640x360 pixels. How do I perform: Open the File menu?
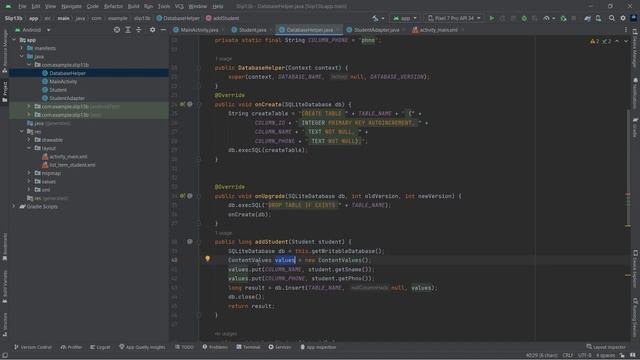(x=22, y=7)
